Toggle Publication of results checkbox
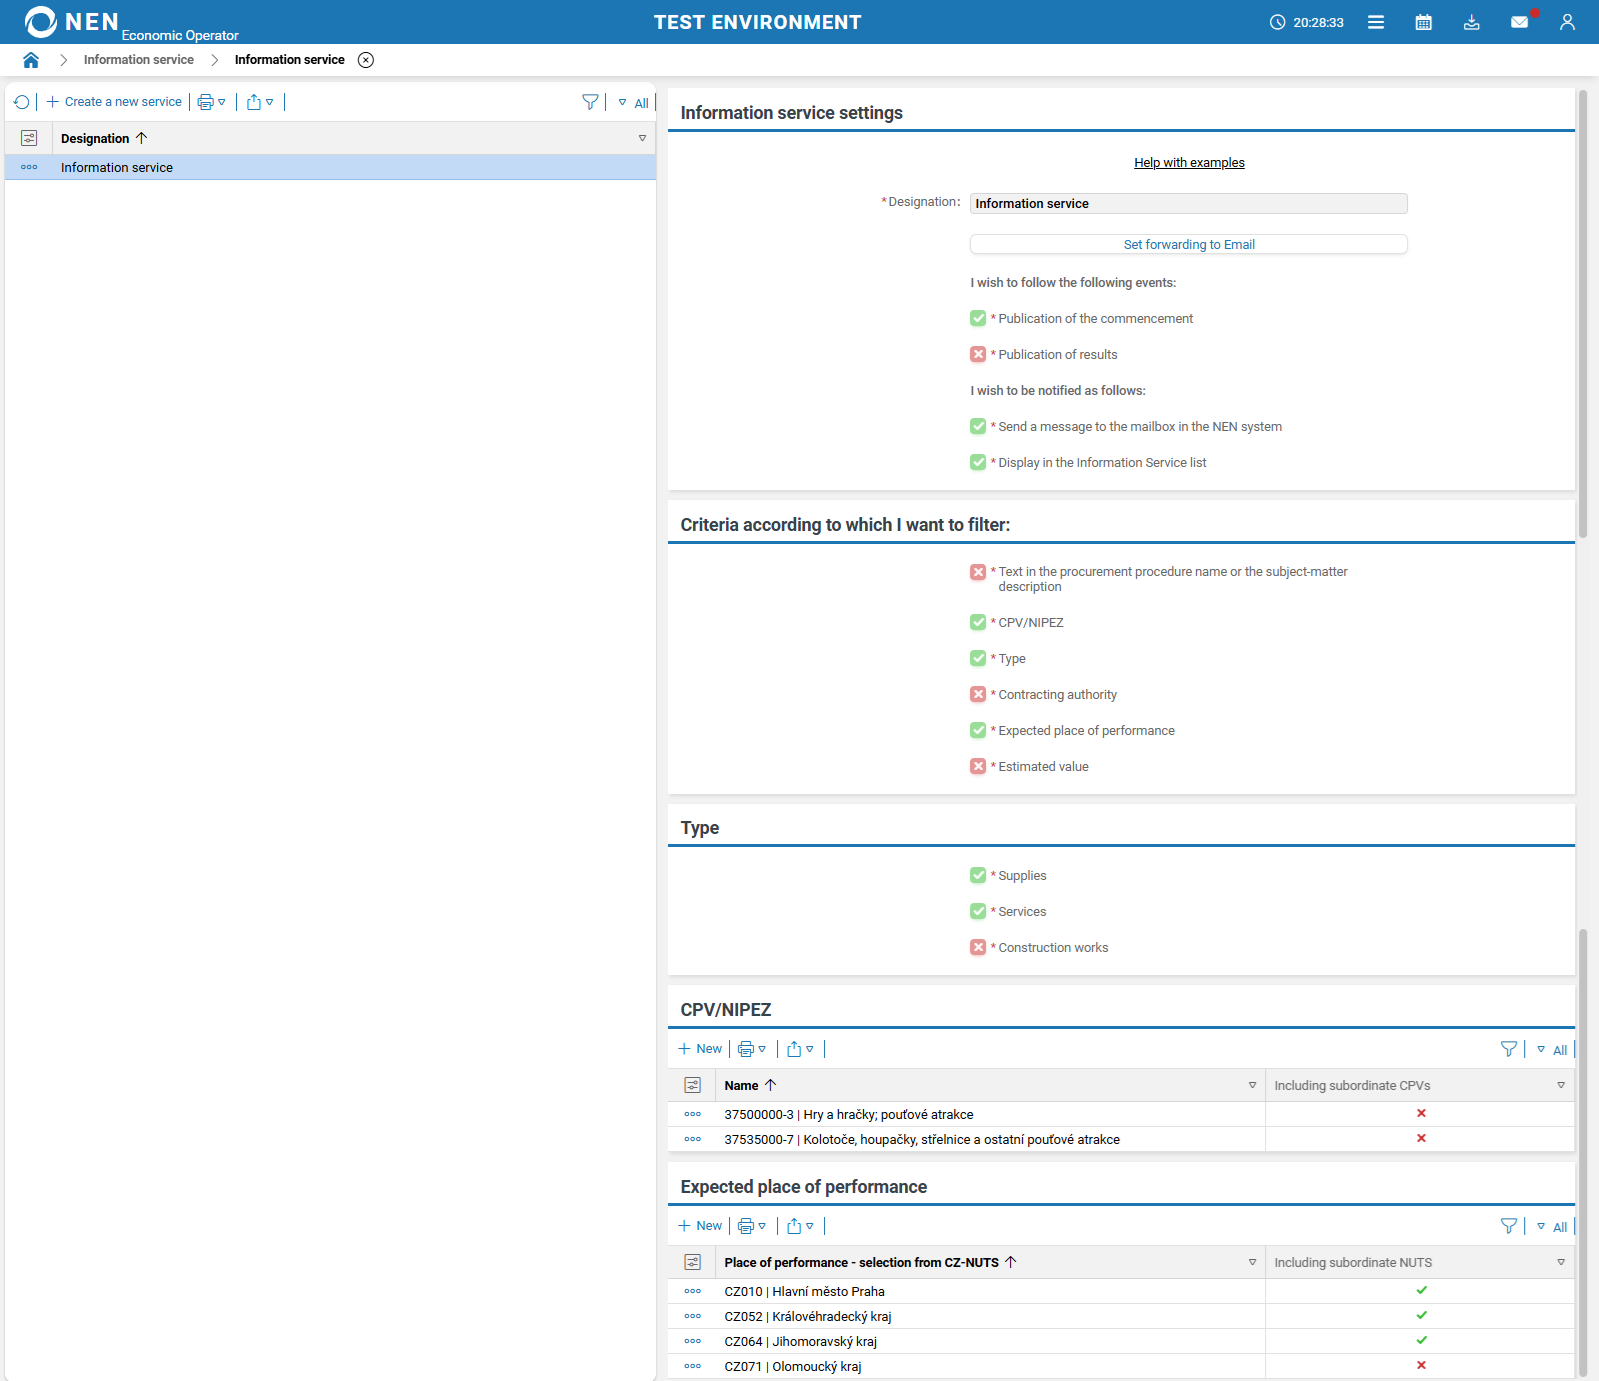 978,354
